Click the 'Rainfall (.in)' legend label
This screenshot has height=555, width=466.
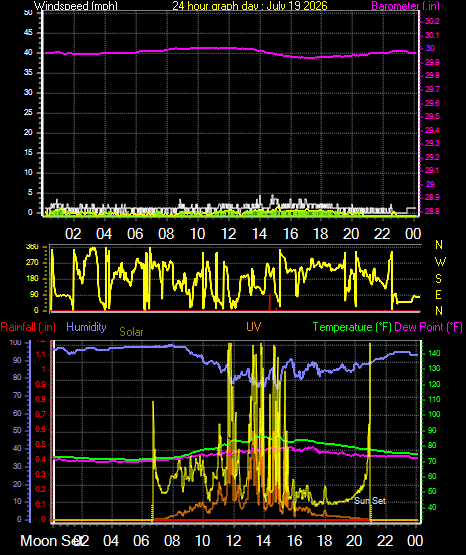(x=28, y=327)
